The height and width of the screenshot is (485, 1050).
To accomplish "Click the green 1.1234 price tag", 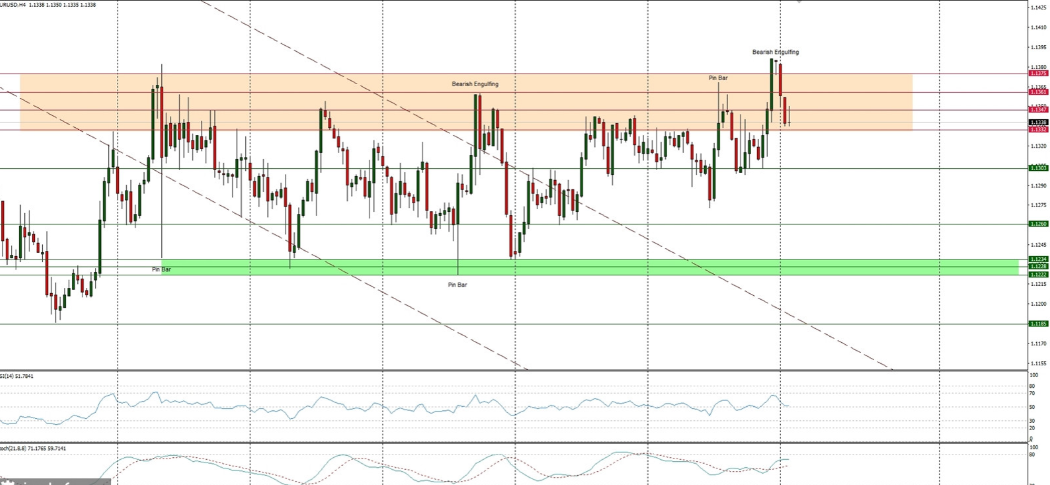I will pyautogui.click(x=1037, y=259).
